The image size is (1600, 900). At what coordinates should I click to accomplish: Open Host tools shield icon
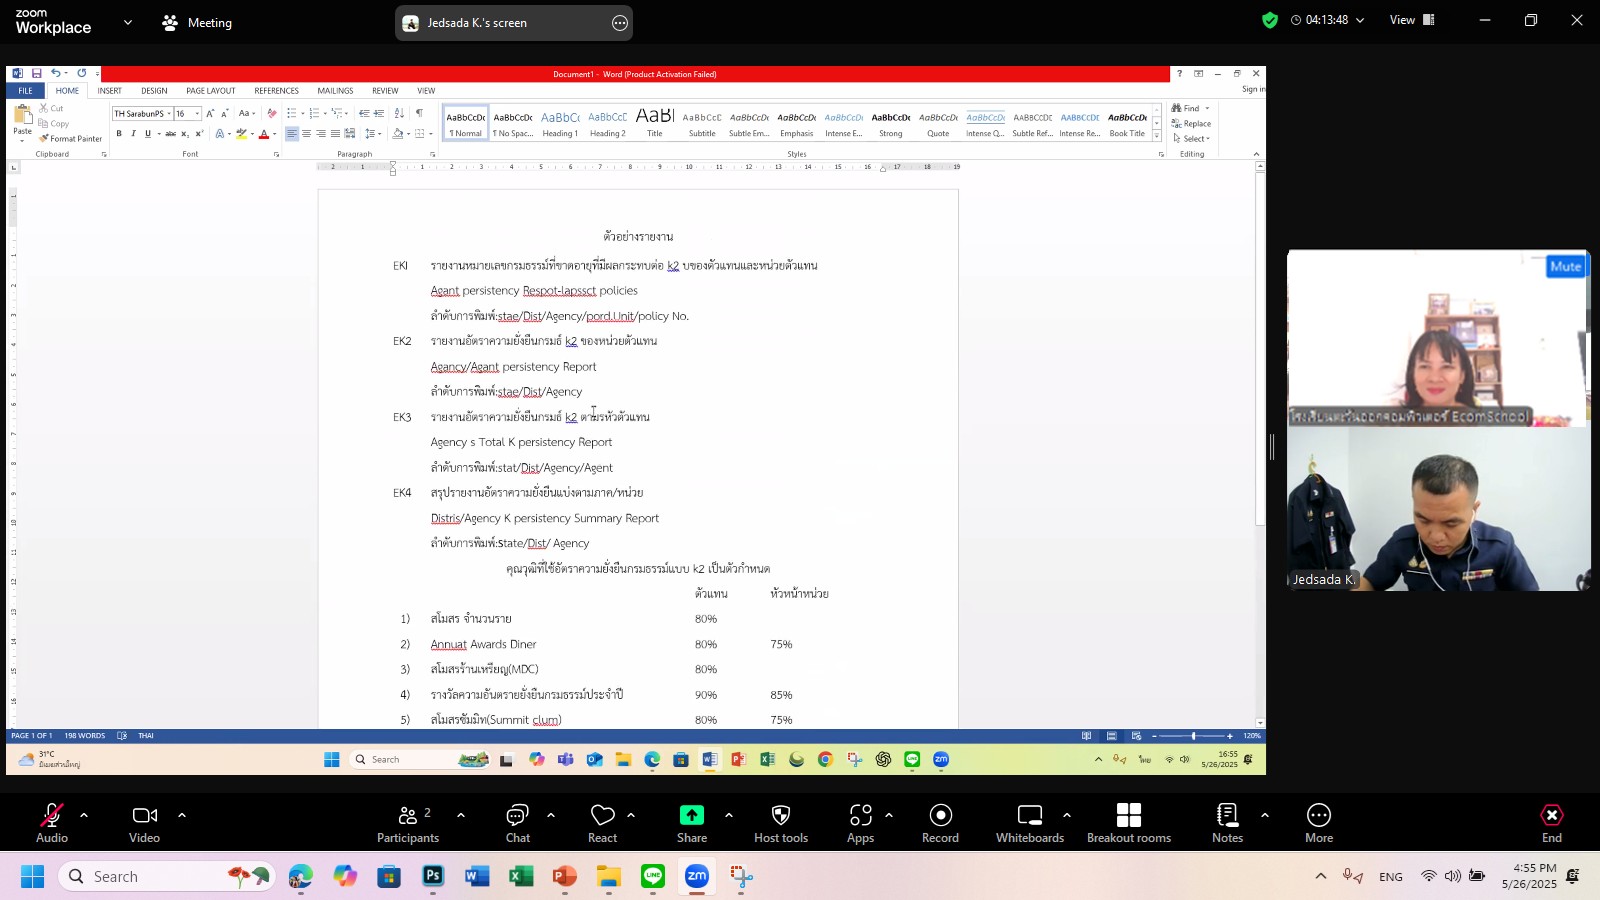tap(781, 815)
